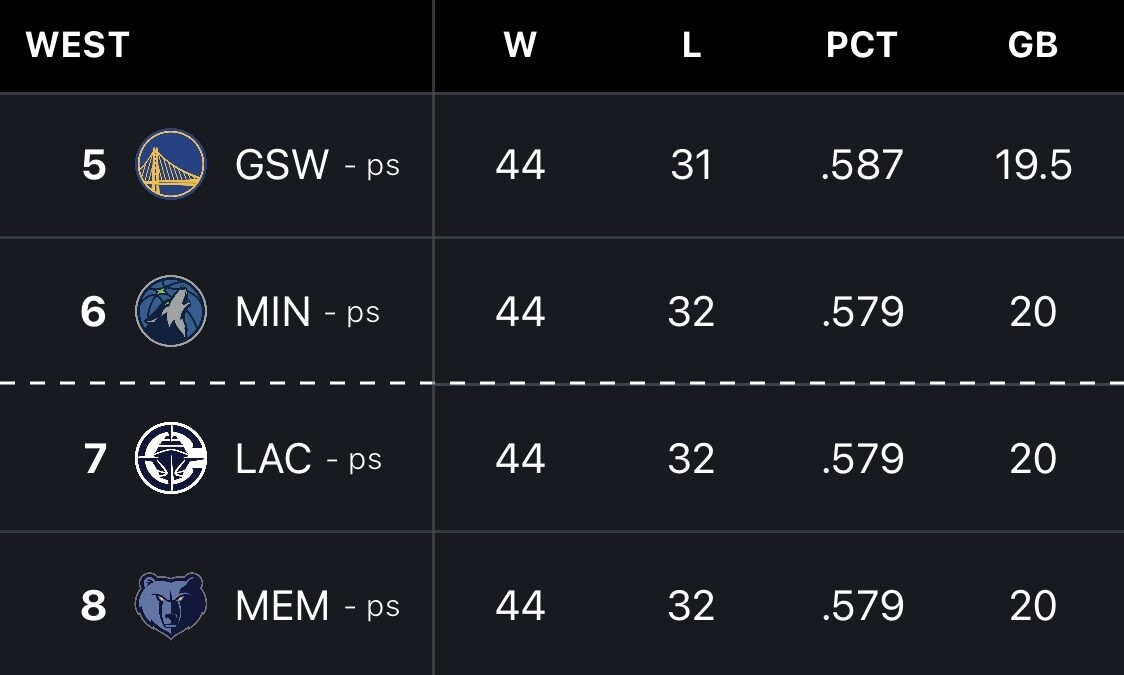Click GSW's .587 win percentage

coord(862,165)
